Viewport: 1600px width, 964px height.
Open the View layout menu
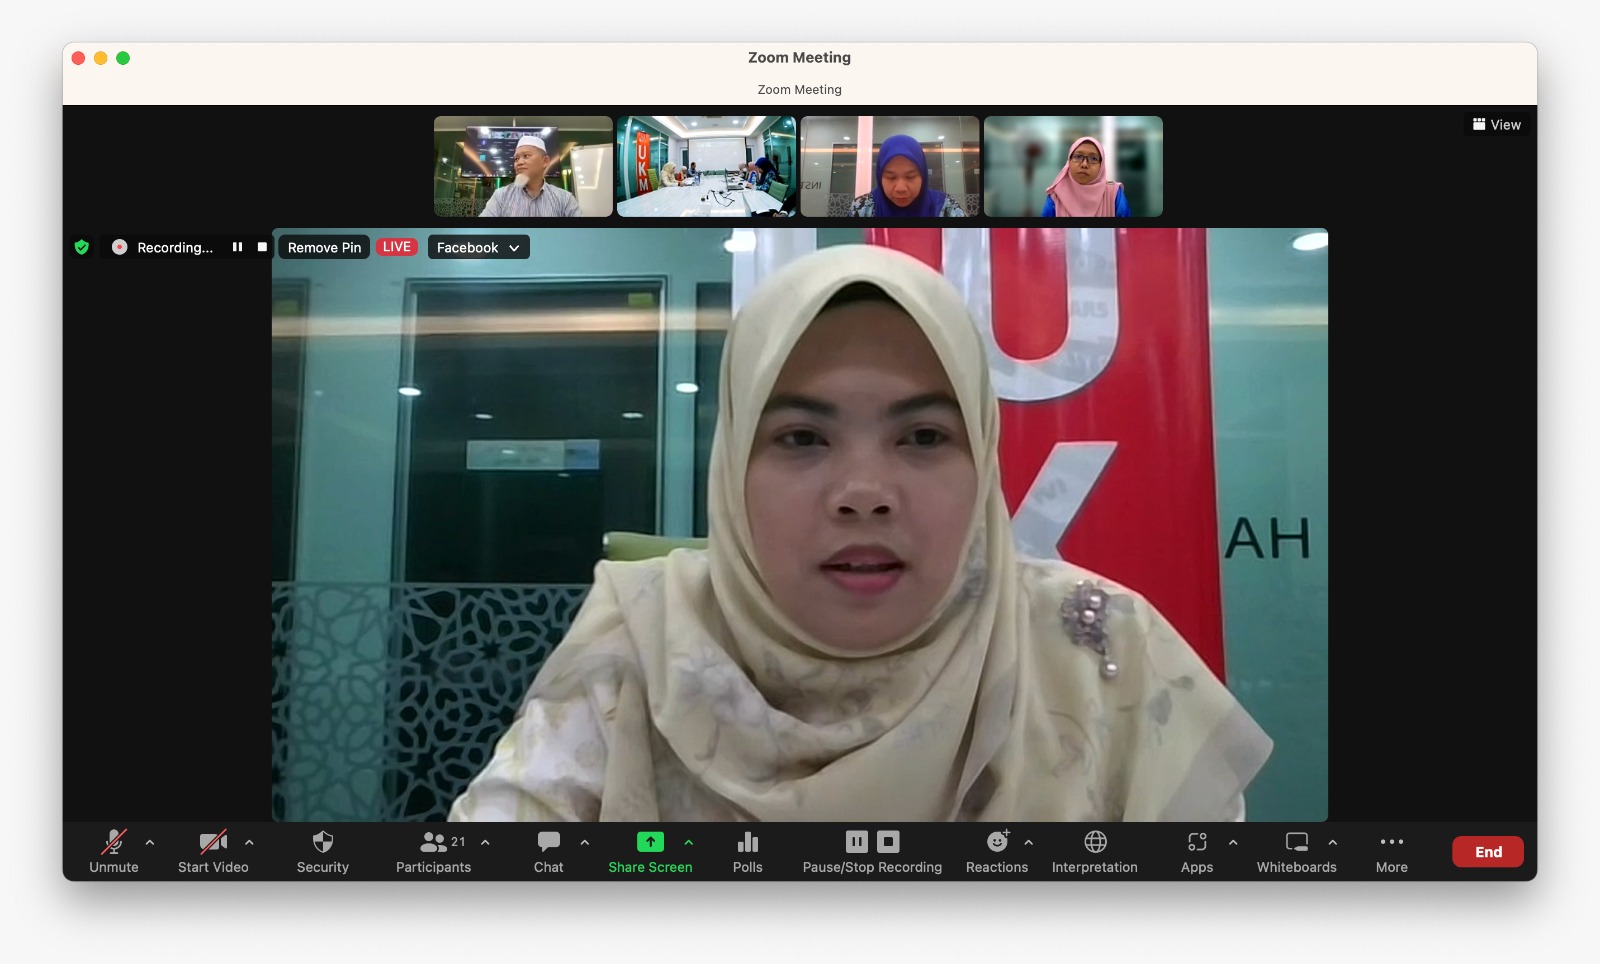(x=1497, y=125)
